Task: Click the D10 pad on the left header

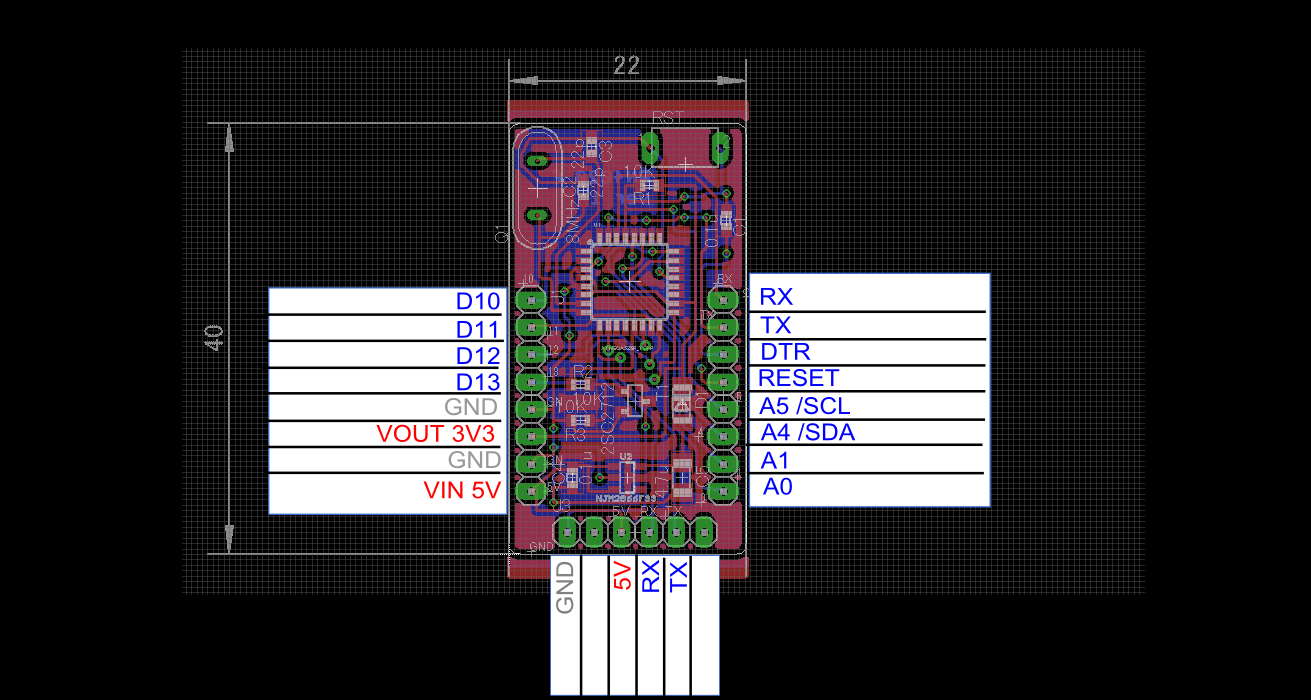Action: pyautogui.click(x=530, y=299)
